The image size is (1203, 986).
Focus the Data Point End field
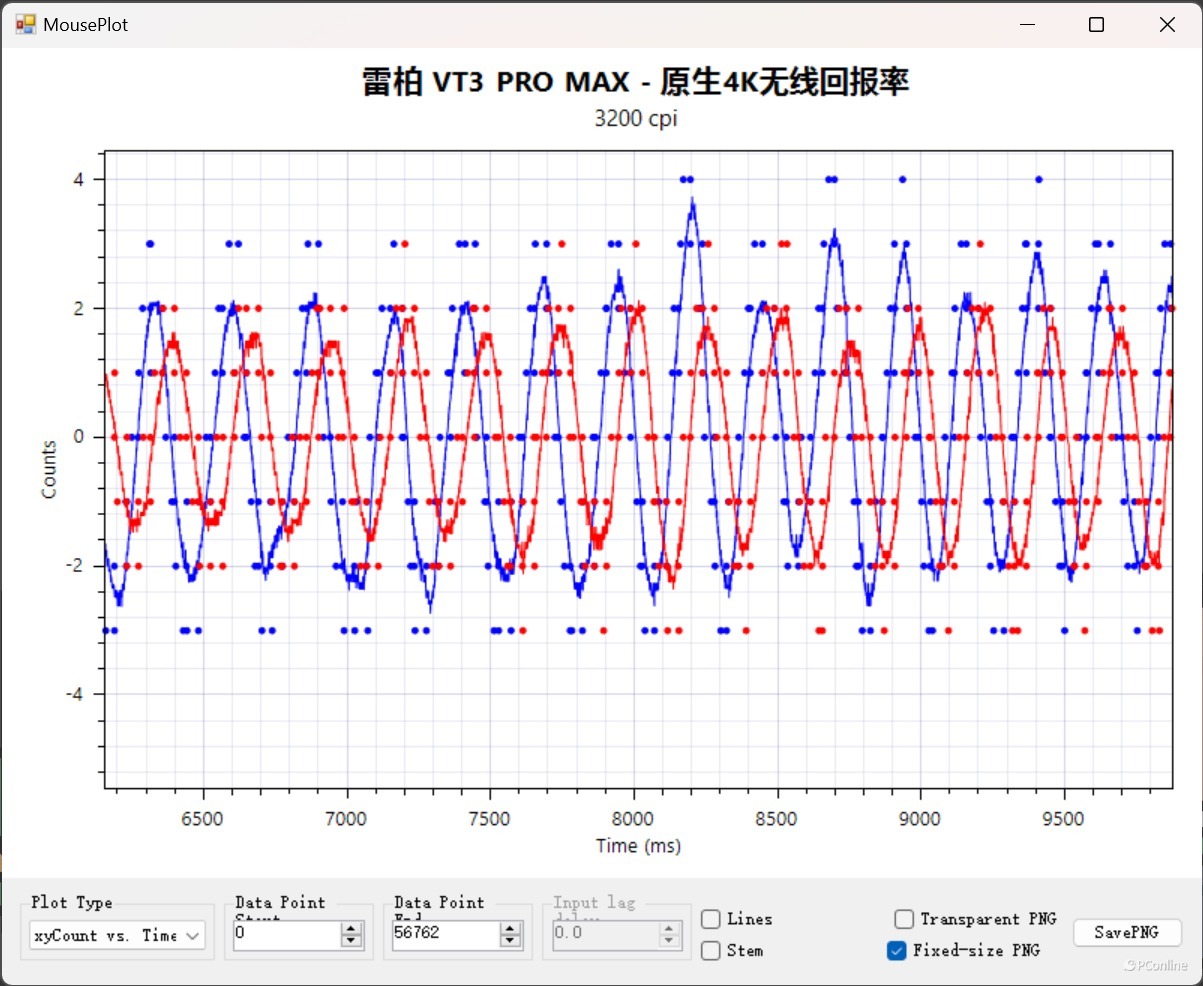(x=446, y=935)
